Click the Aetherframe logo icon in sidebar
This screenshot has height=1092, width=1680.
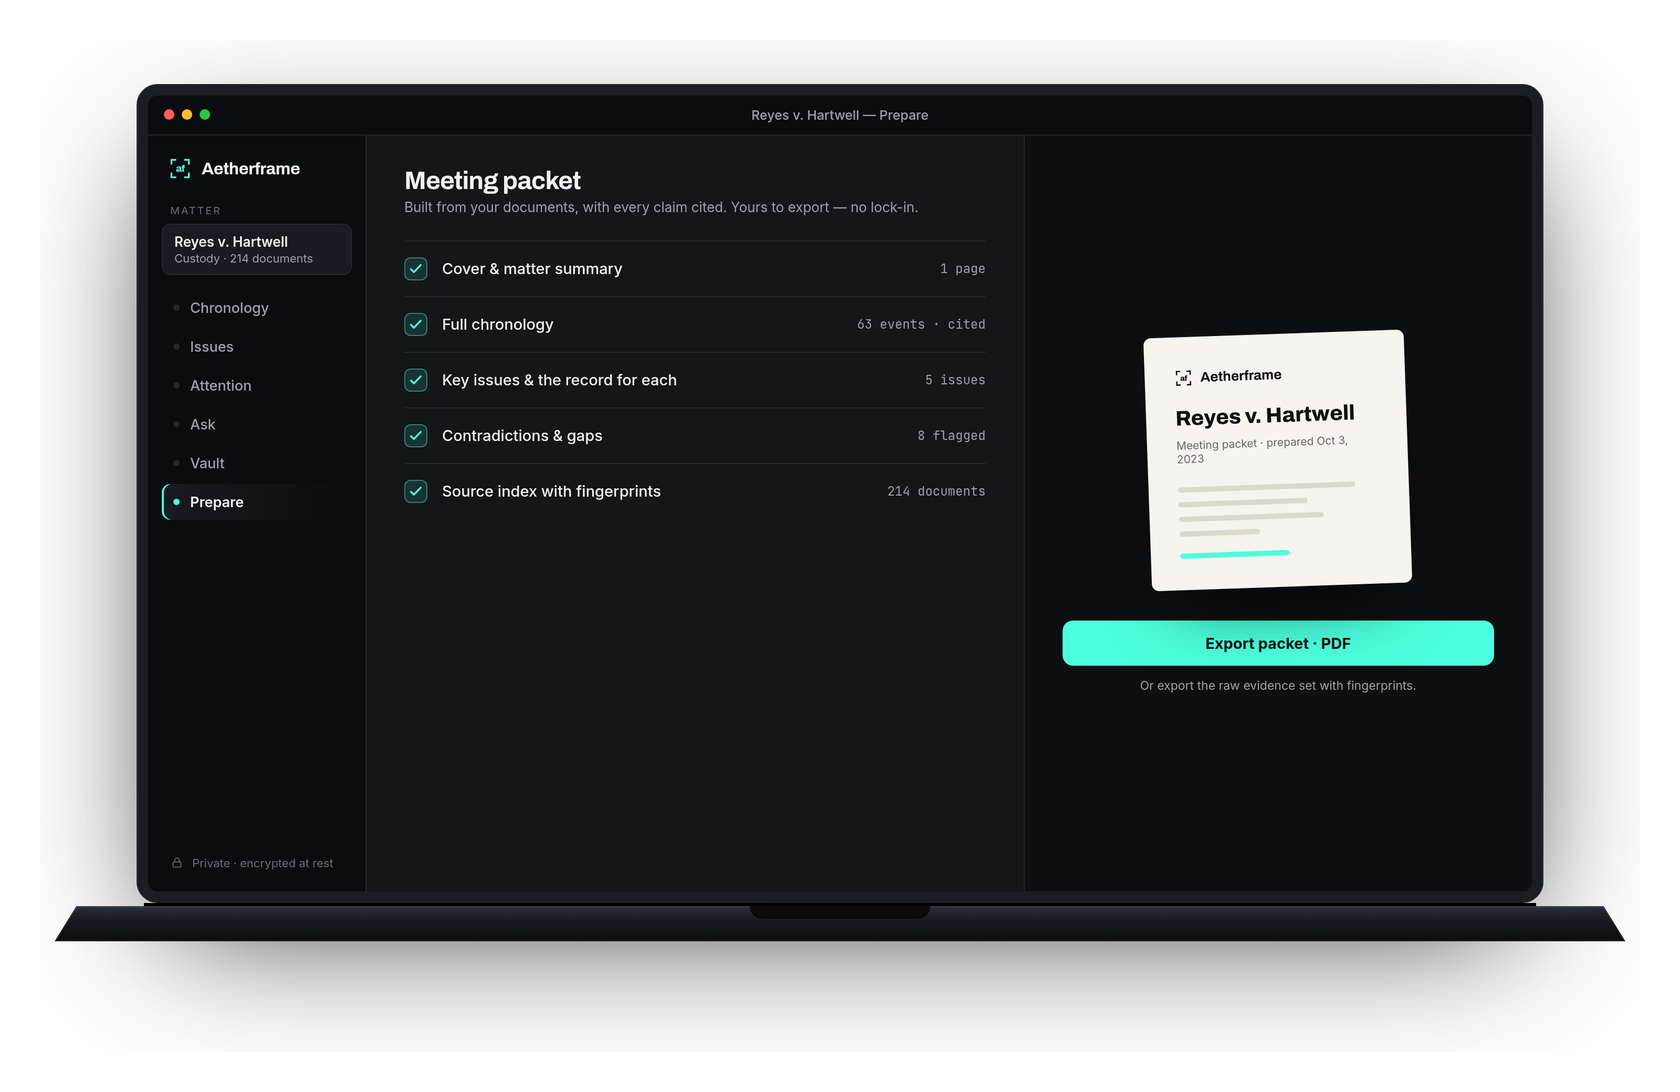point(180,168)
